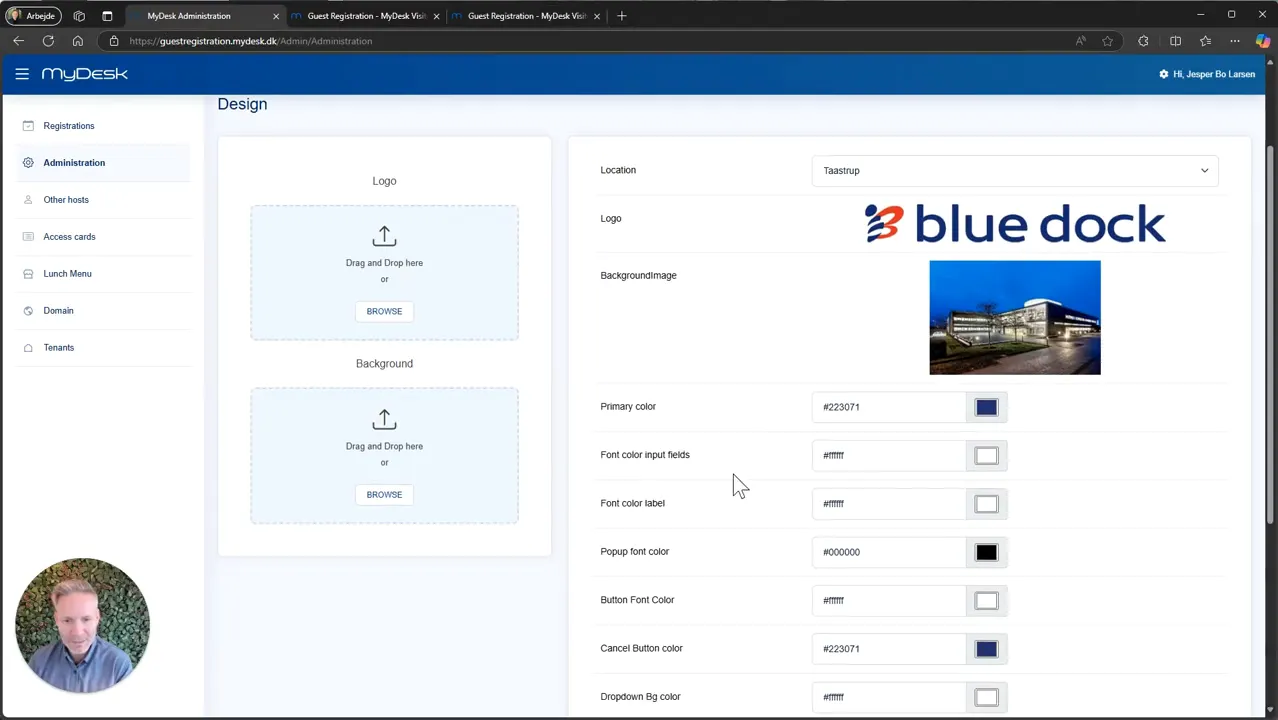Click the Cancel Button color hex field
The width and height of the screenshot is (1278, 720).
coord(889,649)
